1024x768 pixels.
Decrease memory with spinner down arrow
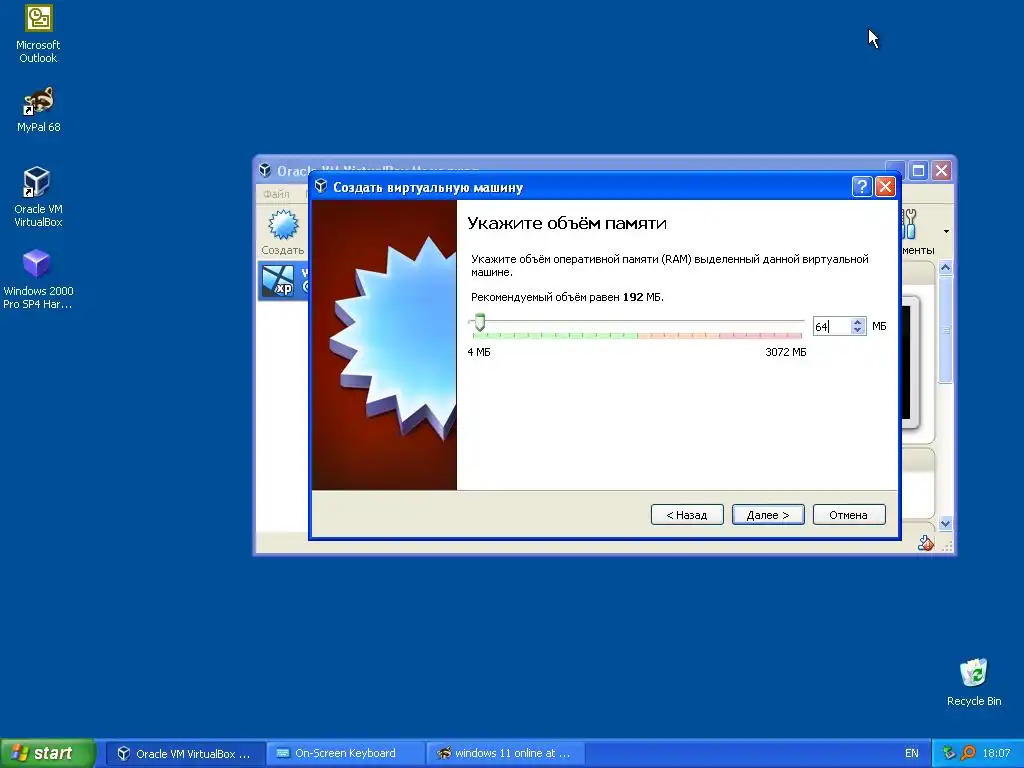(858, 330)
